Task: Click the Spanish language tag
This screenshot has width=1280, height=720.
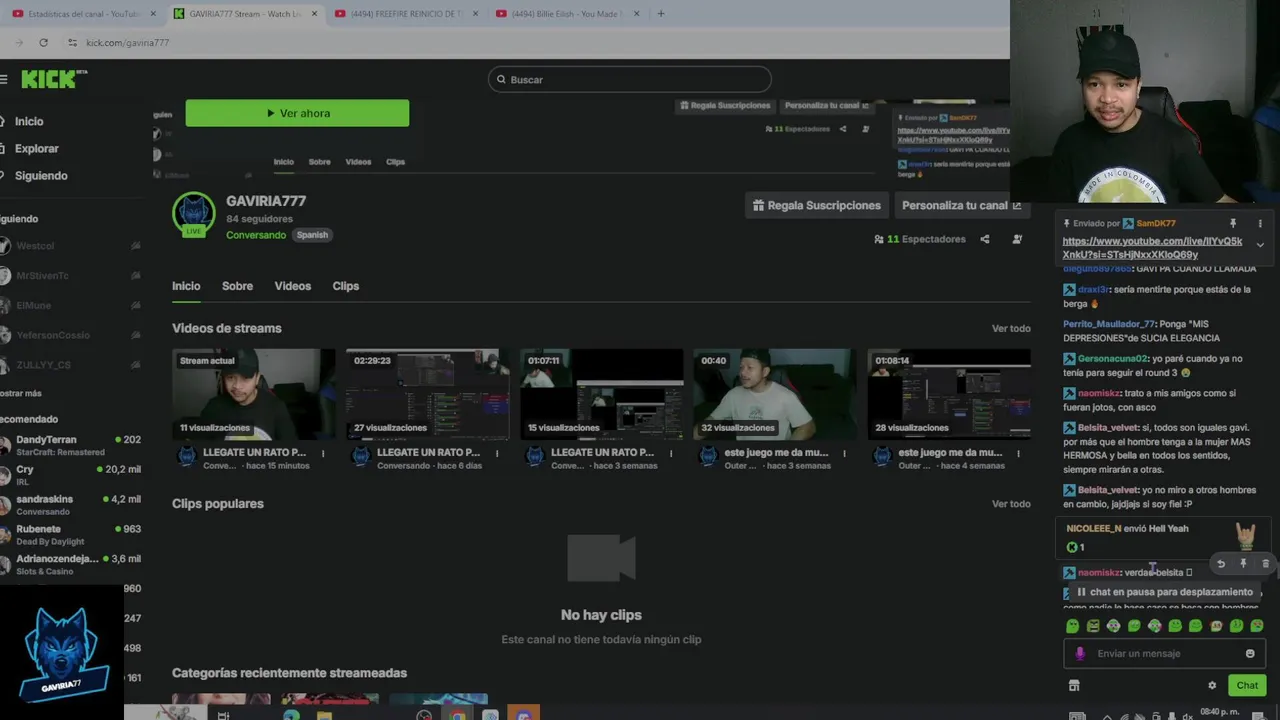Action: pyautogui.click(x=312, y=235)
